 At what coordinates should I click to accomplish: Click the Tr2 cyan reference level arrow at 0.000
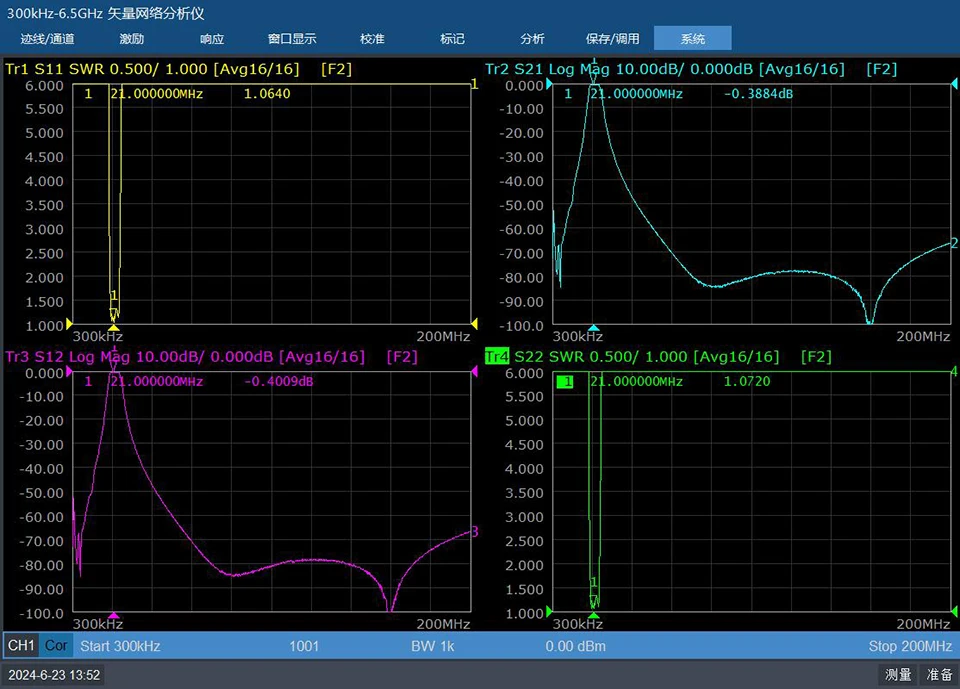(x=549, y=85)
